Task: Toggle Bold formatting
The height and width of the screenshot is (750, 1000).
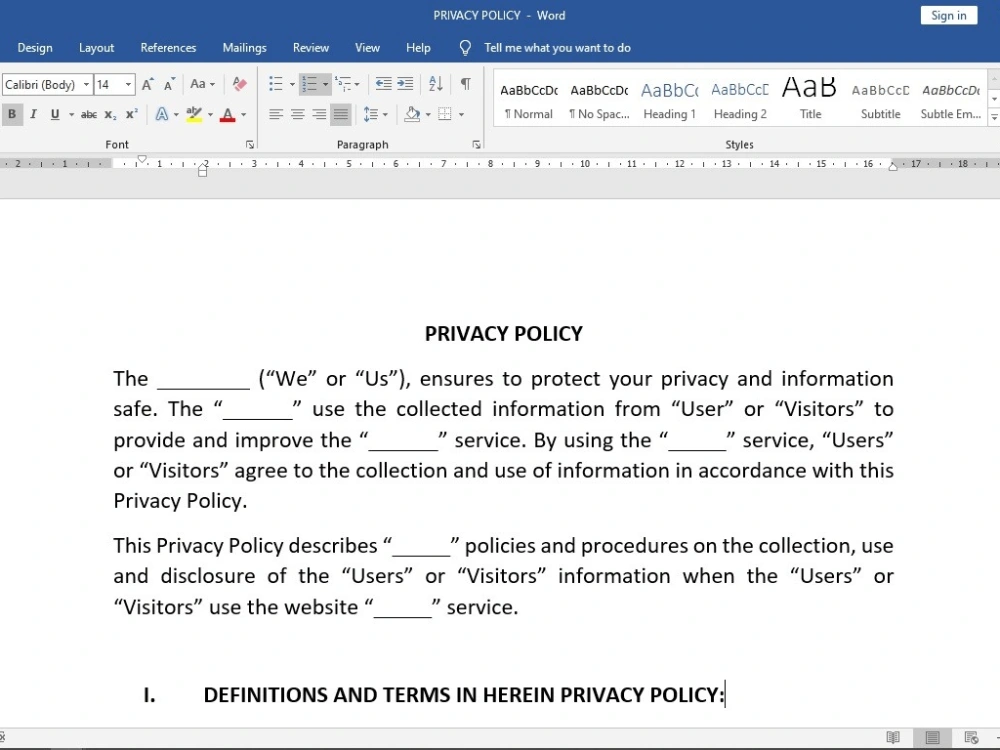Action: tap(11, 115)
